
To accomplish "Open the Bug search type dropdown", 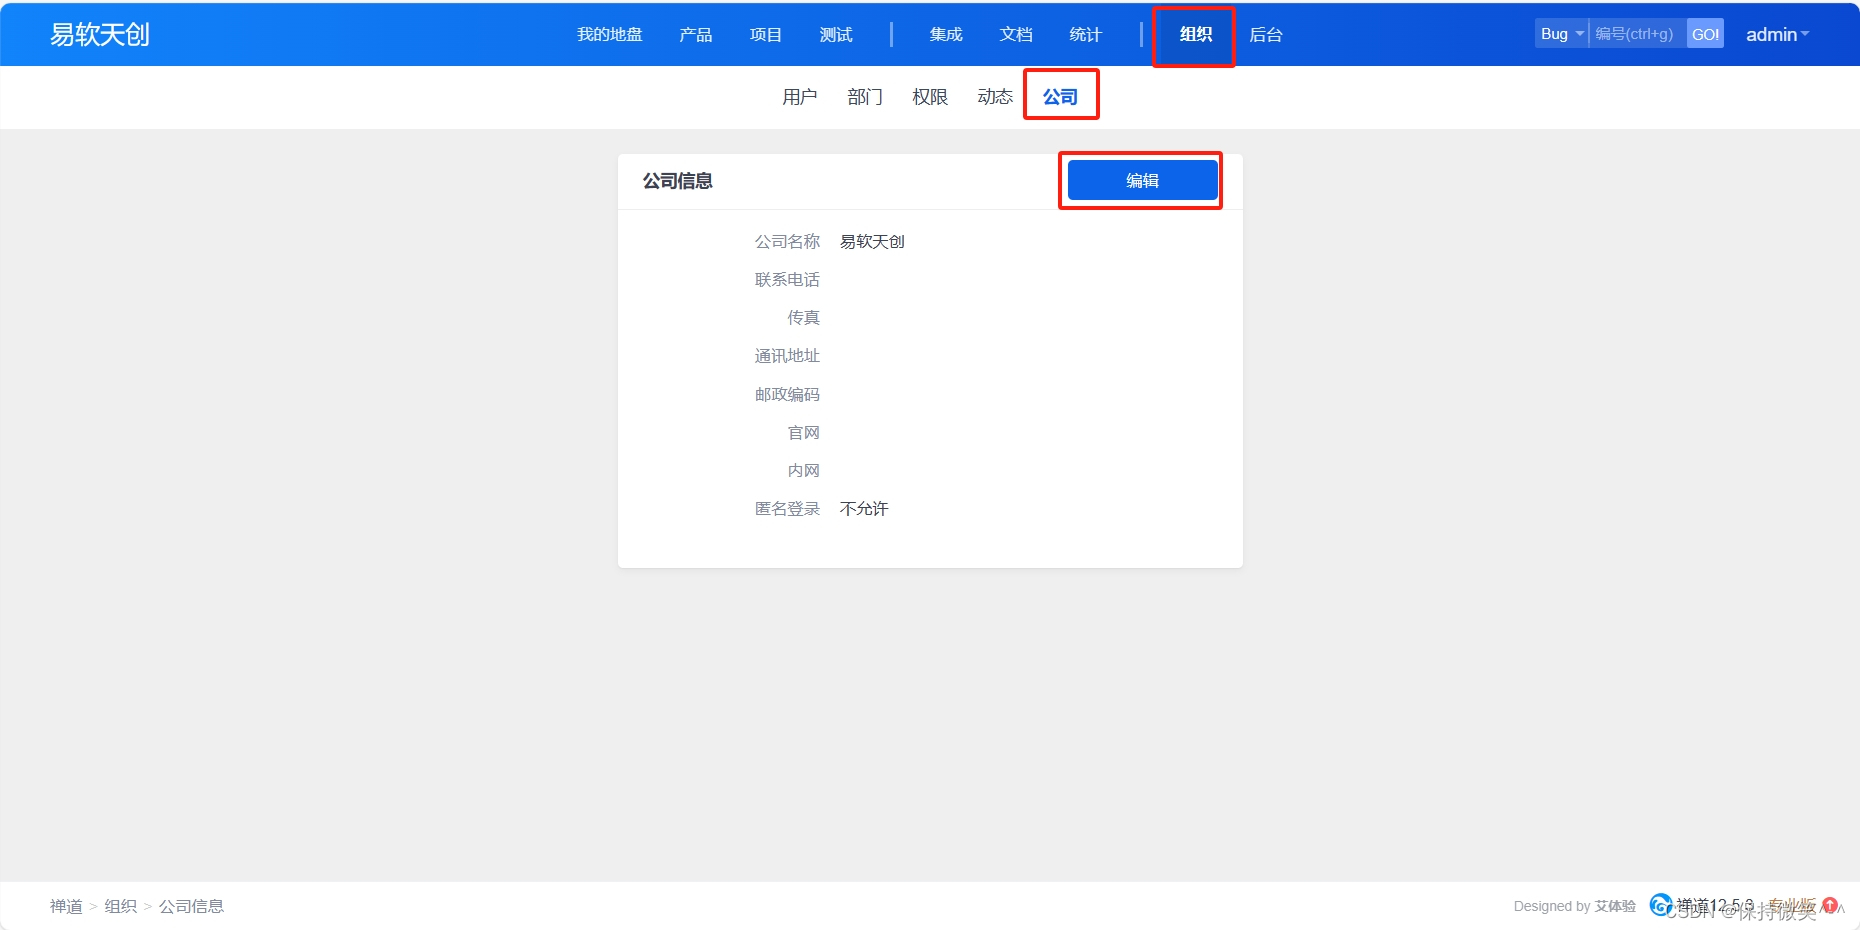I will 1561,34.
